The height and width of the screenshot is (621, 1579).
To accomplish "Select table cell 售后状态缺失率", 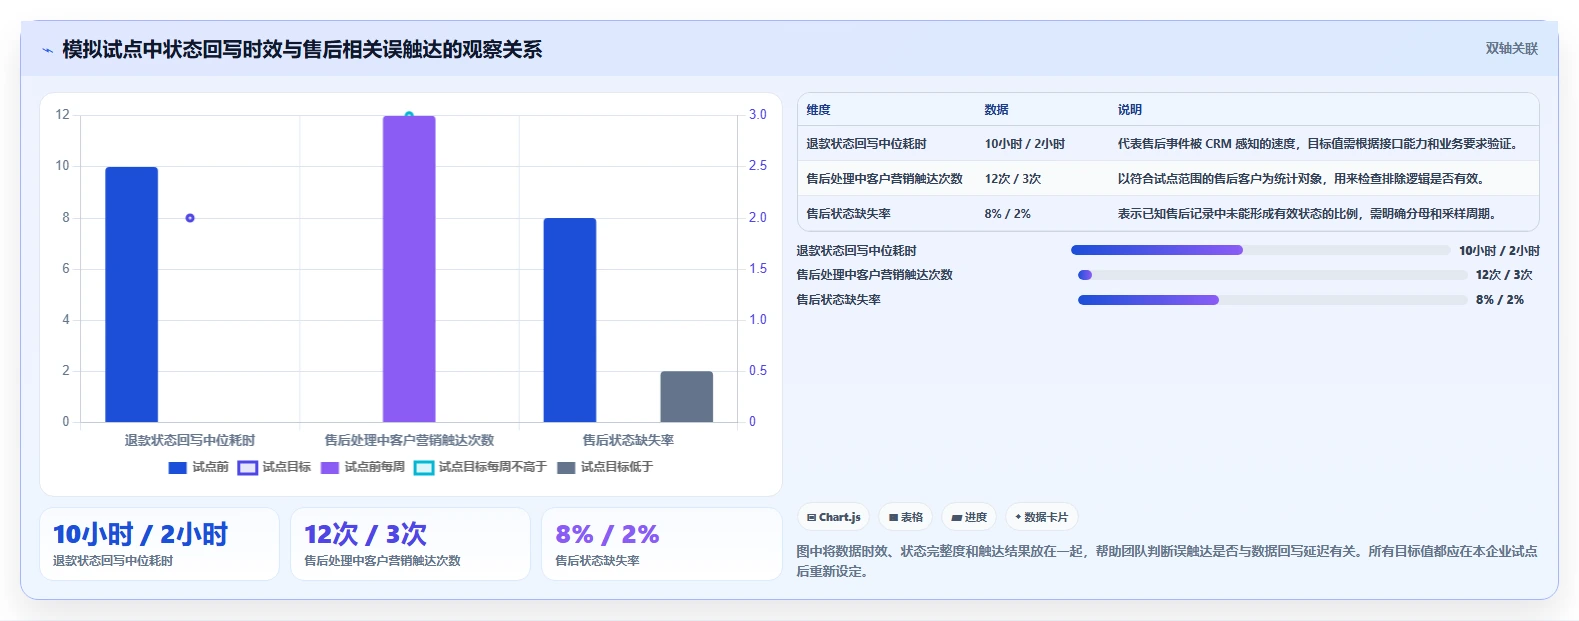I will tap(848, 214).
